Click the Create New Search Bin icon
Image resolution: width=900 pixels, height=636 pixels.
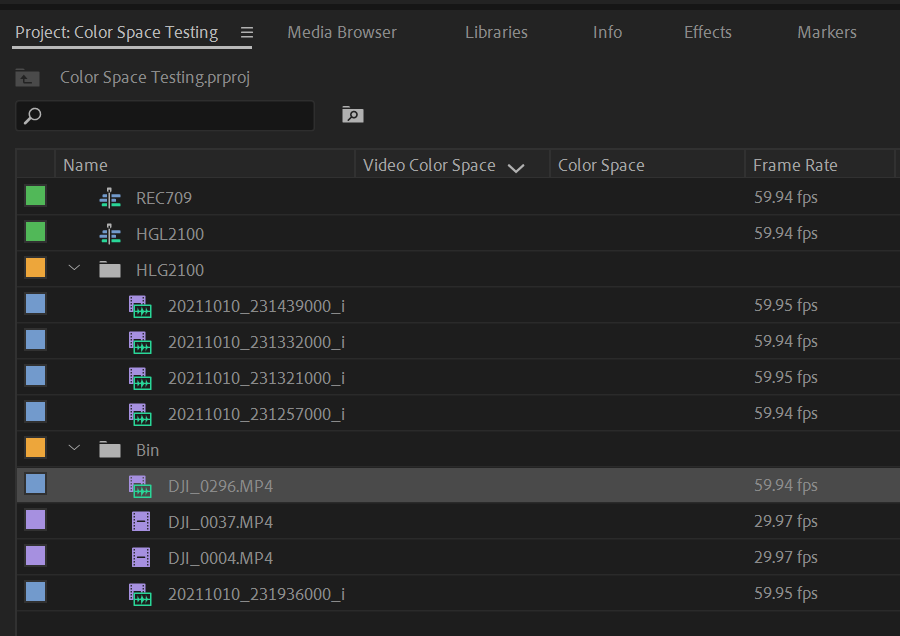pyautogui.click(x=352, y=115)
